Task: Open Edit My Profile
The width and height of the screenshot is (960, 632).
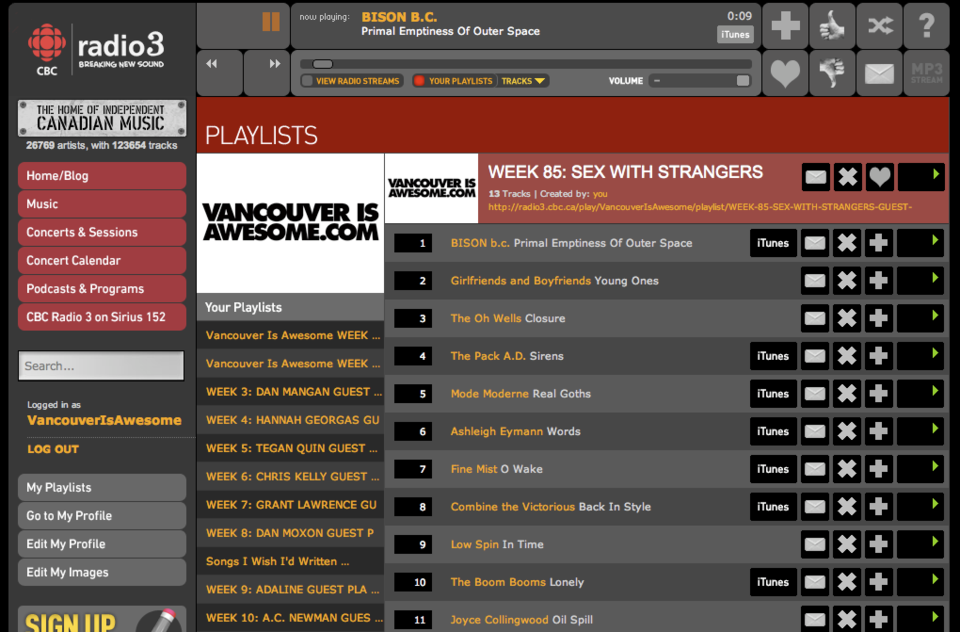Action: coord(102,544)
